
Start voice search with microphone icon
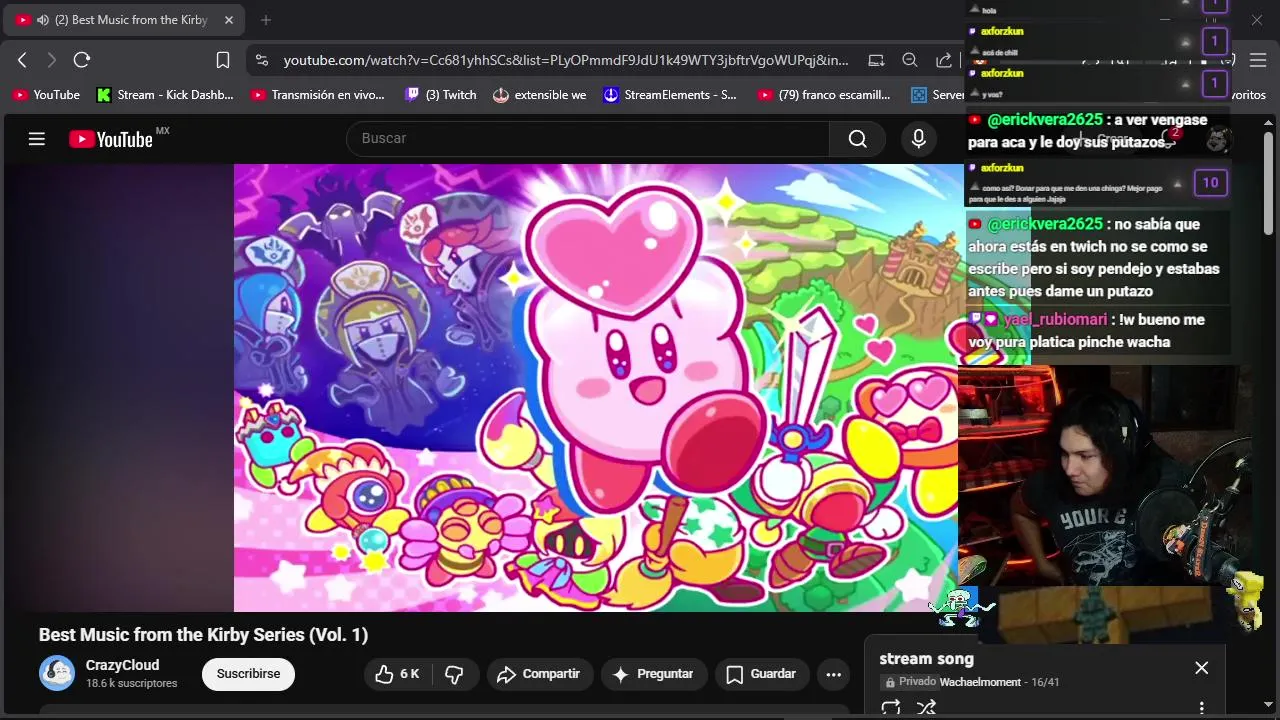[918, 138]
